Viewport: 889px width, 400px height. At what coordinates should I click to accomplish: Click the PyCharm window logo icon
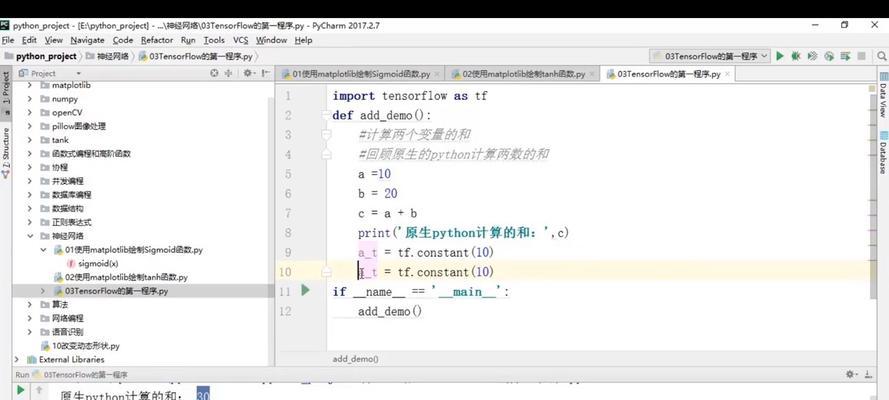tap(5, 25)
